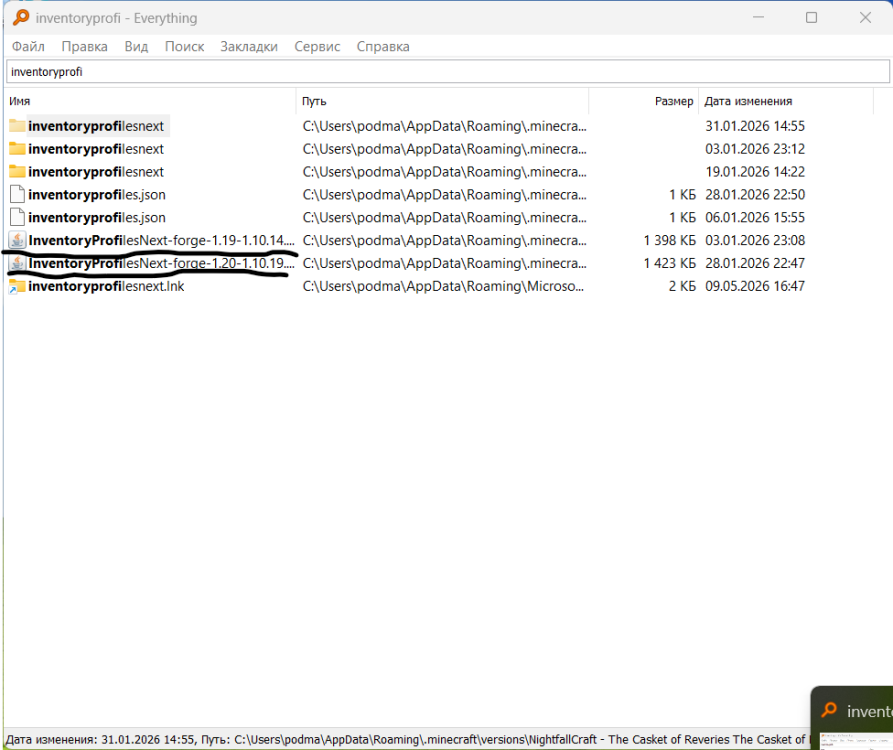Select InventoryProfilesNext-forge-1.19-1.10.14 file name
The height and width of the screenshot is (750, 893).
(x=161, y=240)
